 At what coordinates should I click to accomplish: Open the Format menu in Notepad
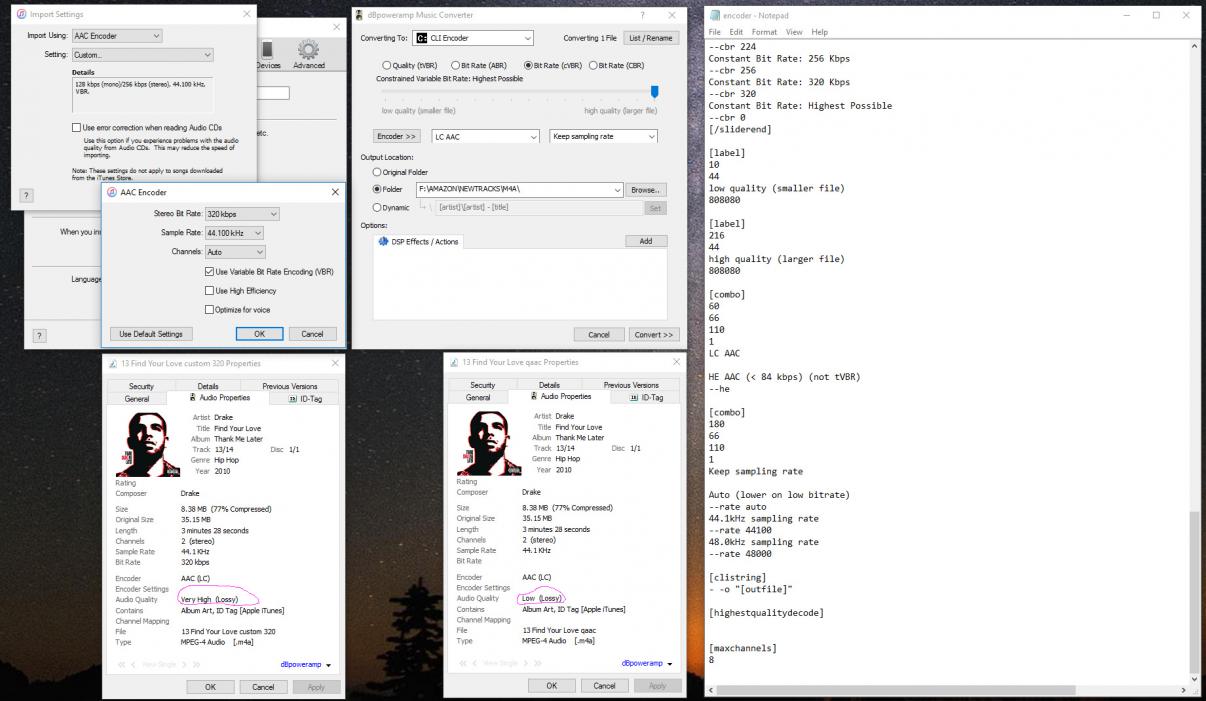[764, 32]
